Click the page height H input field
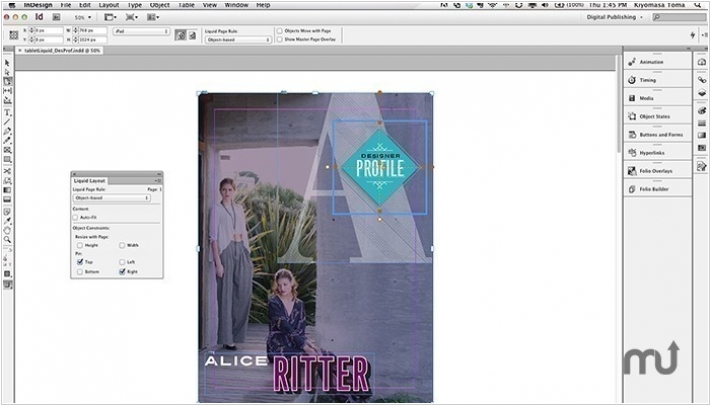The image size is (710, 405). [93, 40]
